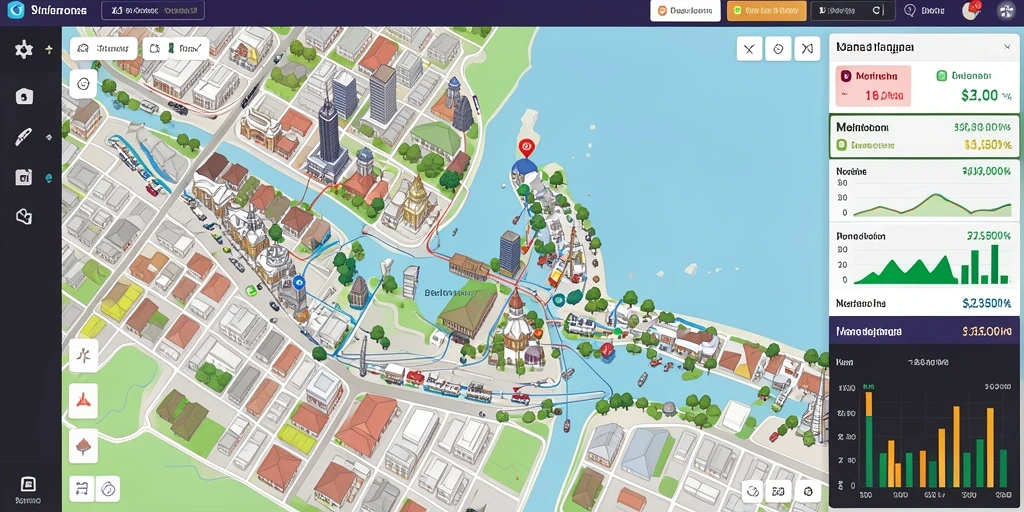Click the red location pin on the map
Viewport: 1024px width, 512px height.
526,148
